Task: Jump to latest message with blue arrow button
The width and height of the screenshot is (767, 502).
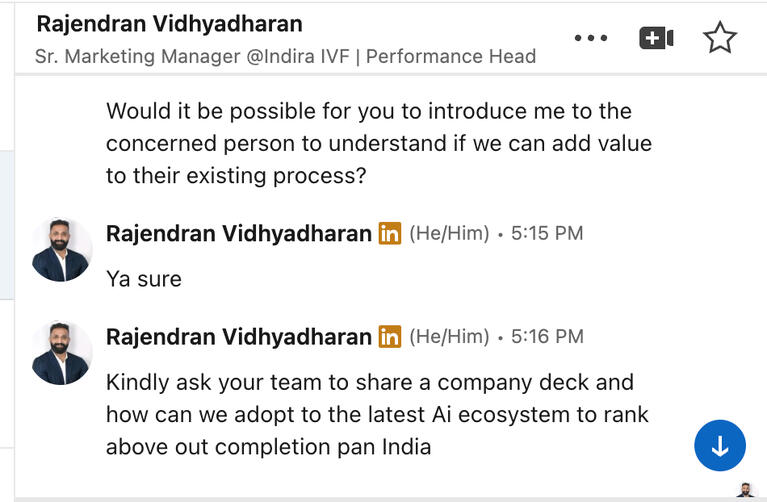Action: pyautogui.click(x=720, y=445)
